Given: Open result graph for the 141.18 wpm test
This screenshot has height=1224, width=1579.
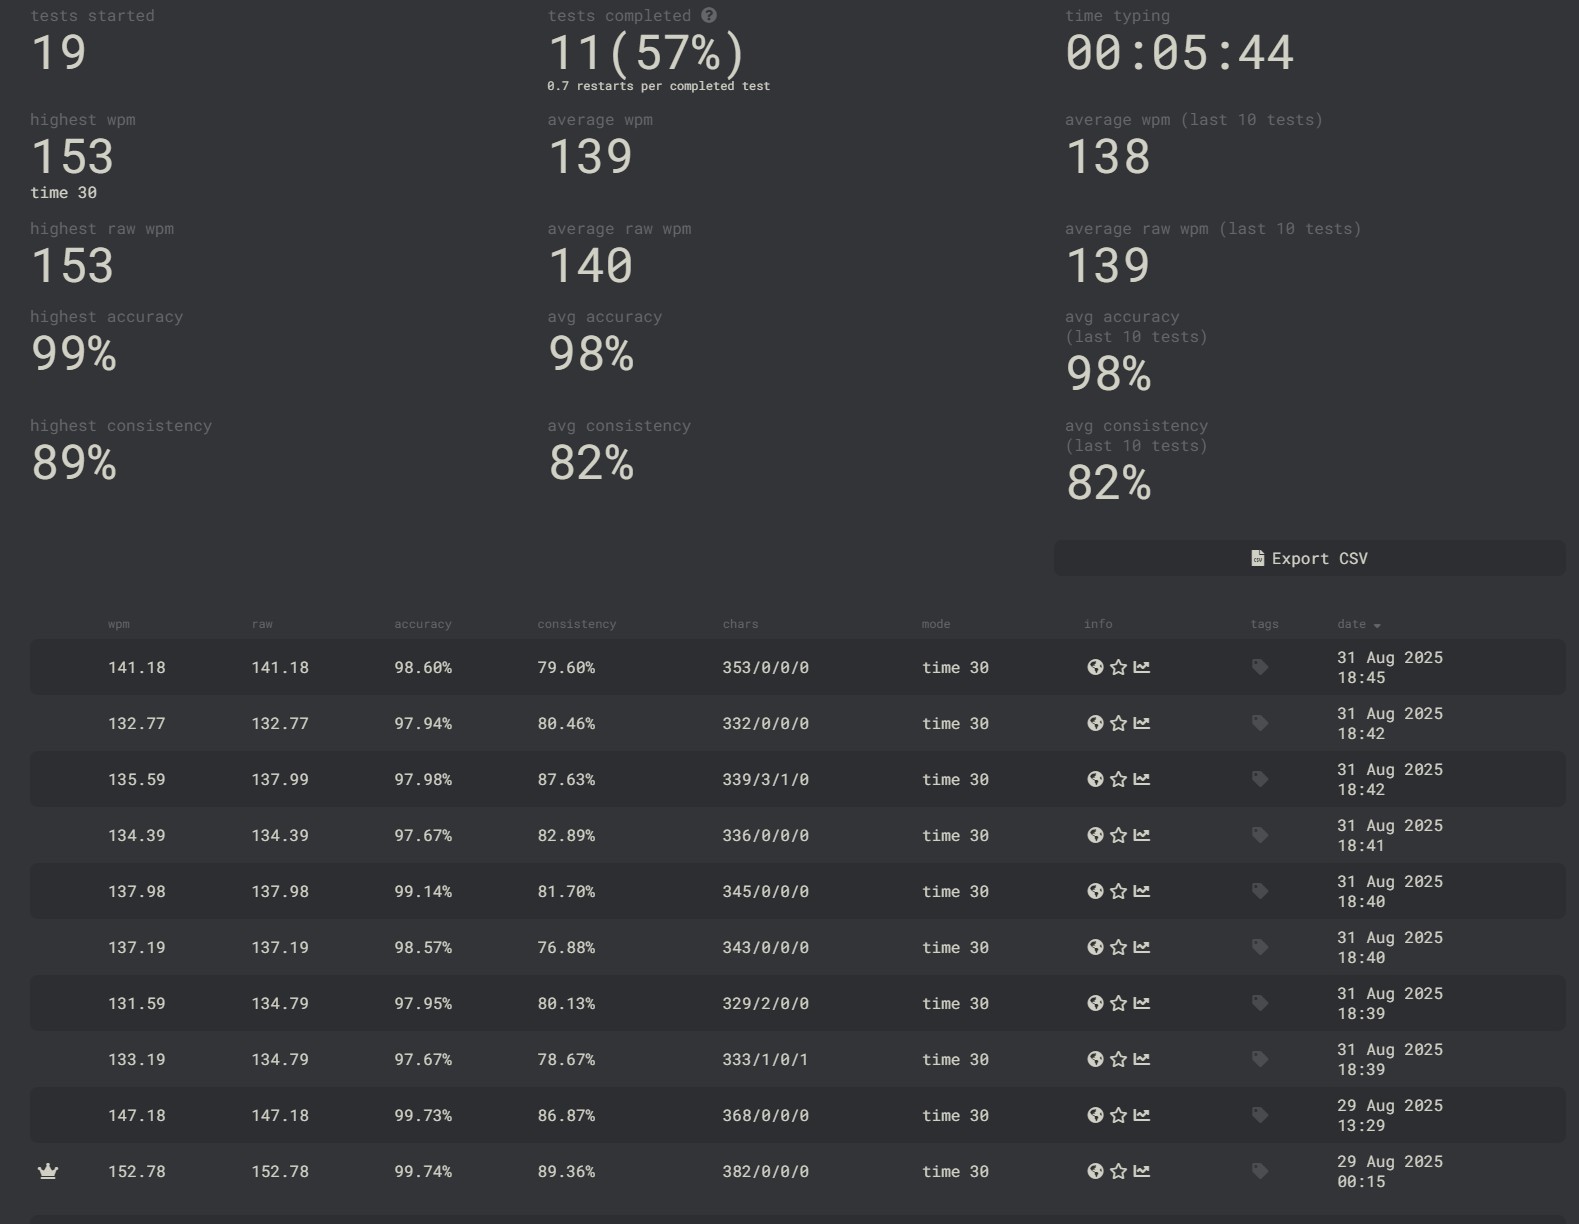Looking at the screenshot, I should coord(1142,667).
